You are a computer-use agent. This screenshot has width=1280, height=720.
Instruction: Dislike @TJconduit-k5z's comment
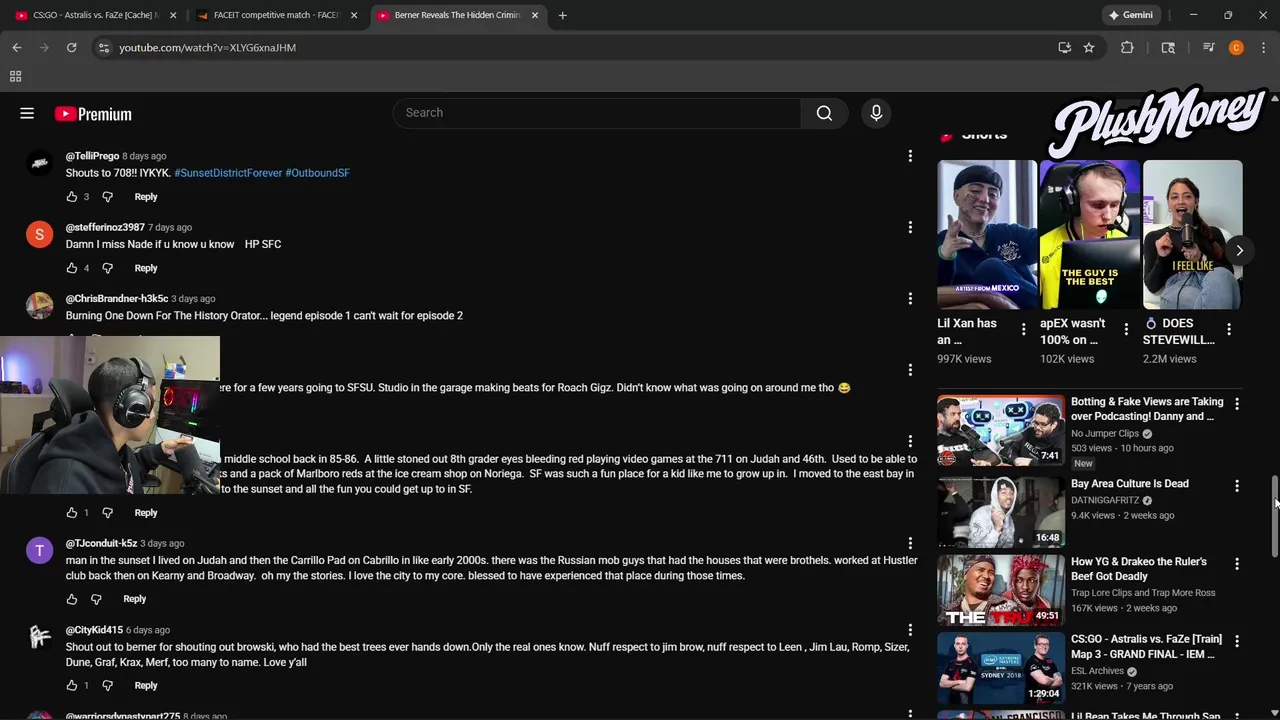(x=96, y=599)
